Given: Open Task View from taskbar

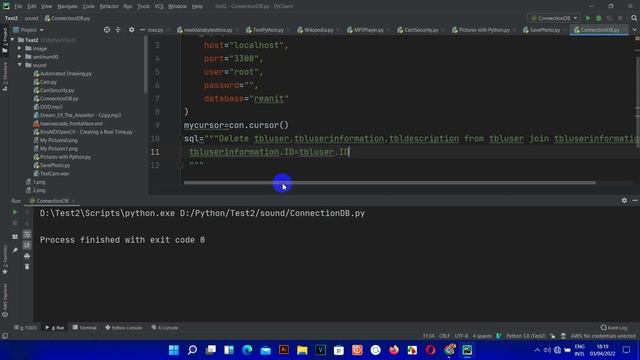Looking at the screenshot, I should point(211,350).
